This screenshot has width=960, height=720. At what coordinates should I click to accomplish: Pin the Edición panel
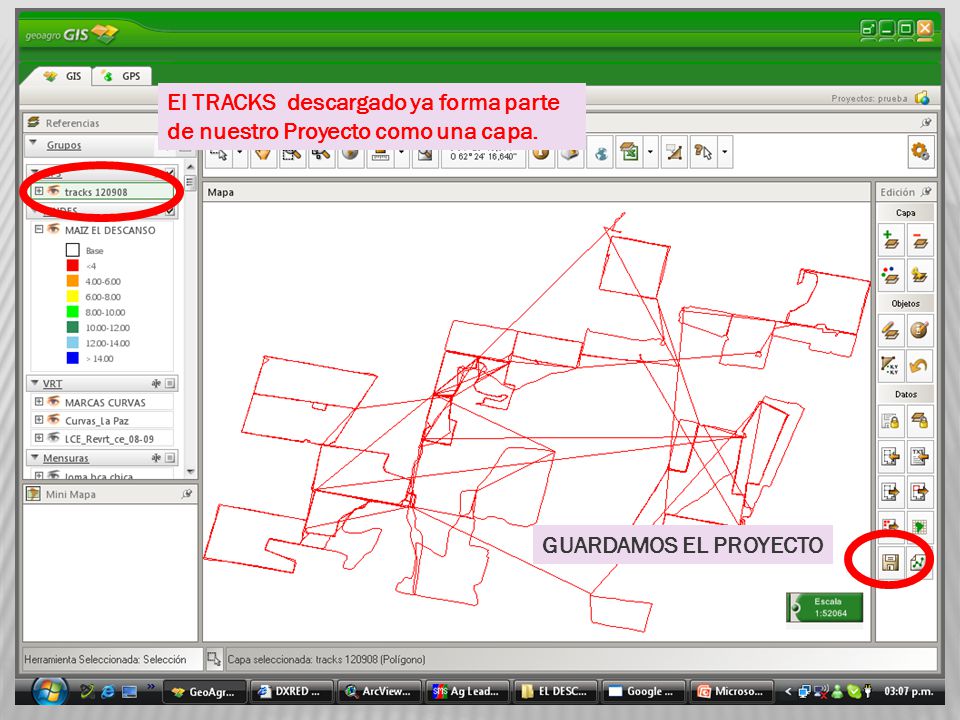click(926, 192)
